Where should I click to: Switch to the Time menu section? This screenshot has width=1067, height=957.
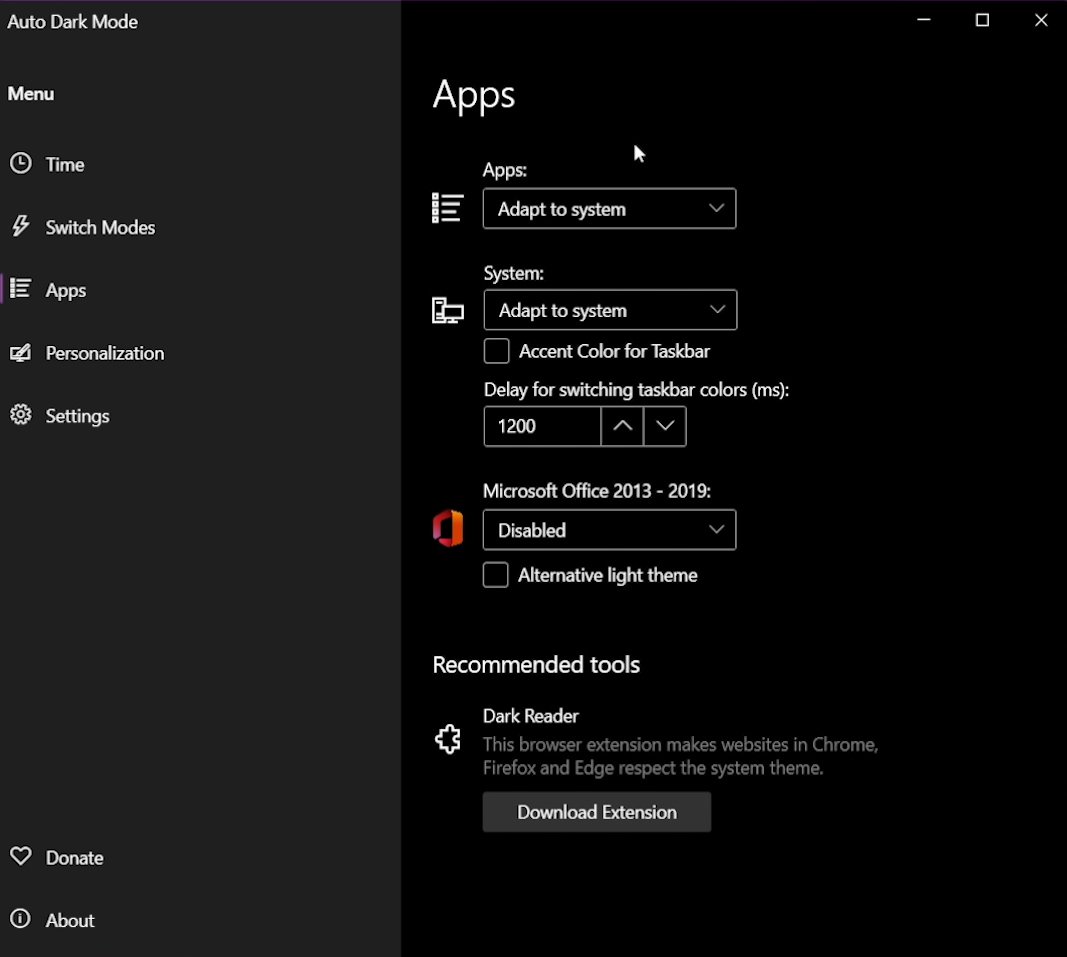[x=64, y=164]
